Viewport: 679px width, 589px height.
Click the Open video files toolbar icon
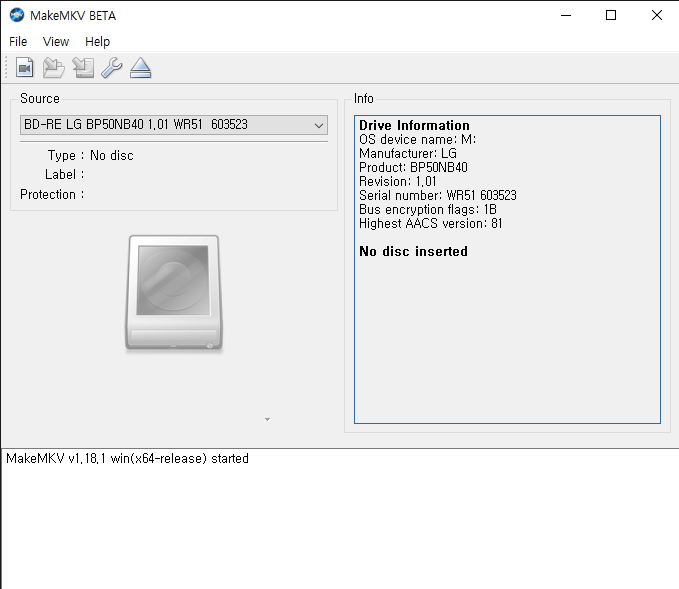[x=25, y=68]
